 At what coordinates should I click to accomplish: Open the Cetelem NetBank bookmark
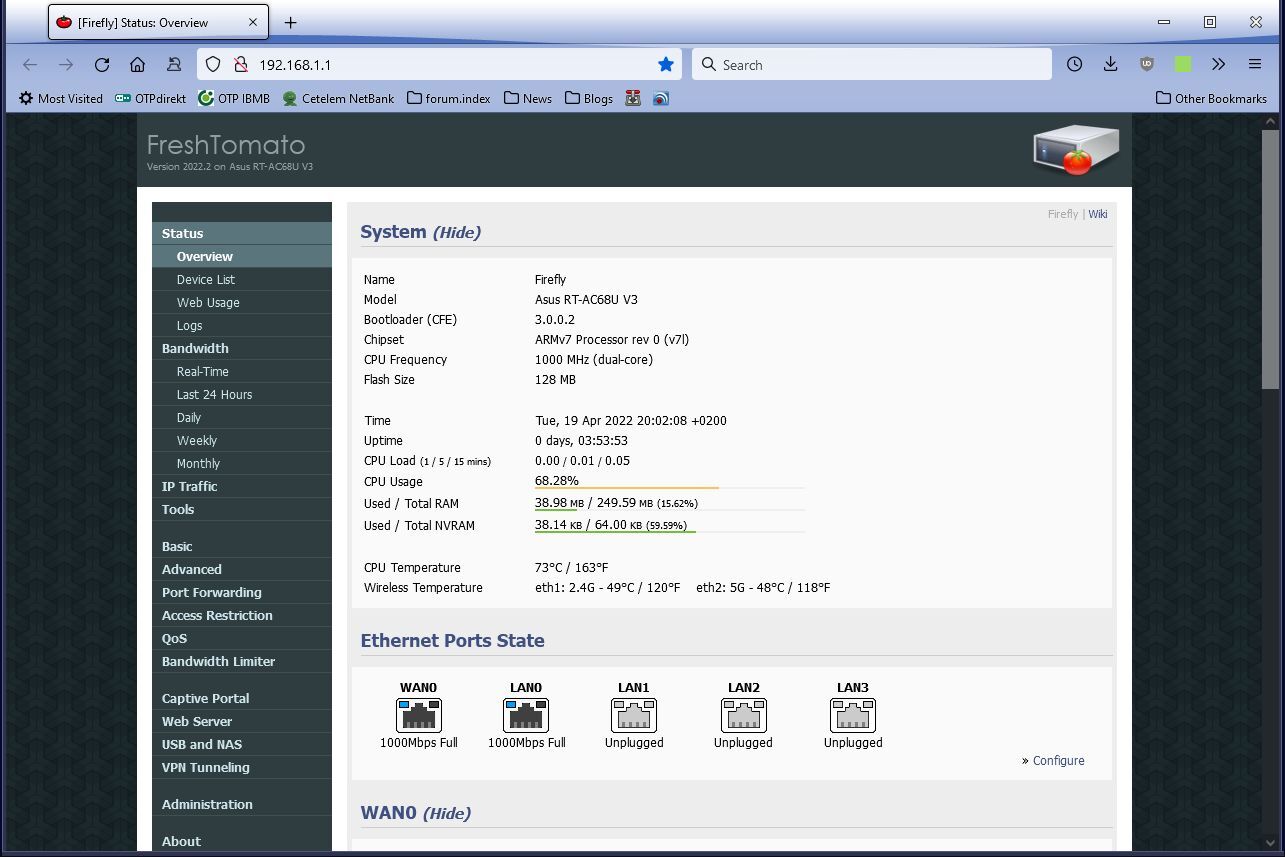click(338, 98)
